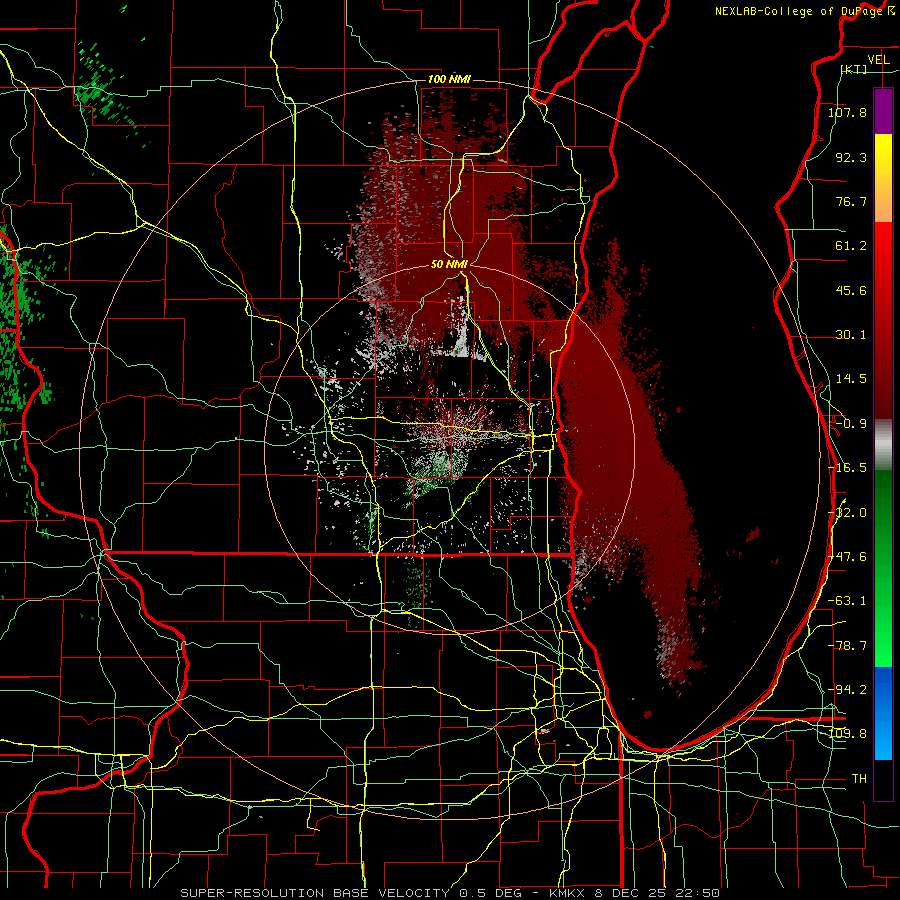This screenshot has height=900, width=900.
Task: Pick the purple segment of the color bar
Action: tap(883, 111)
